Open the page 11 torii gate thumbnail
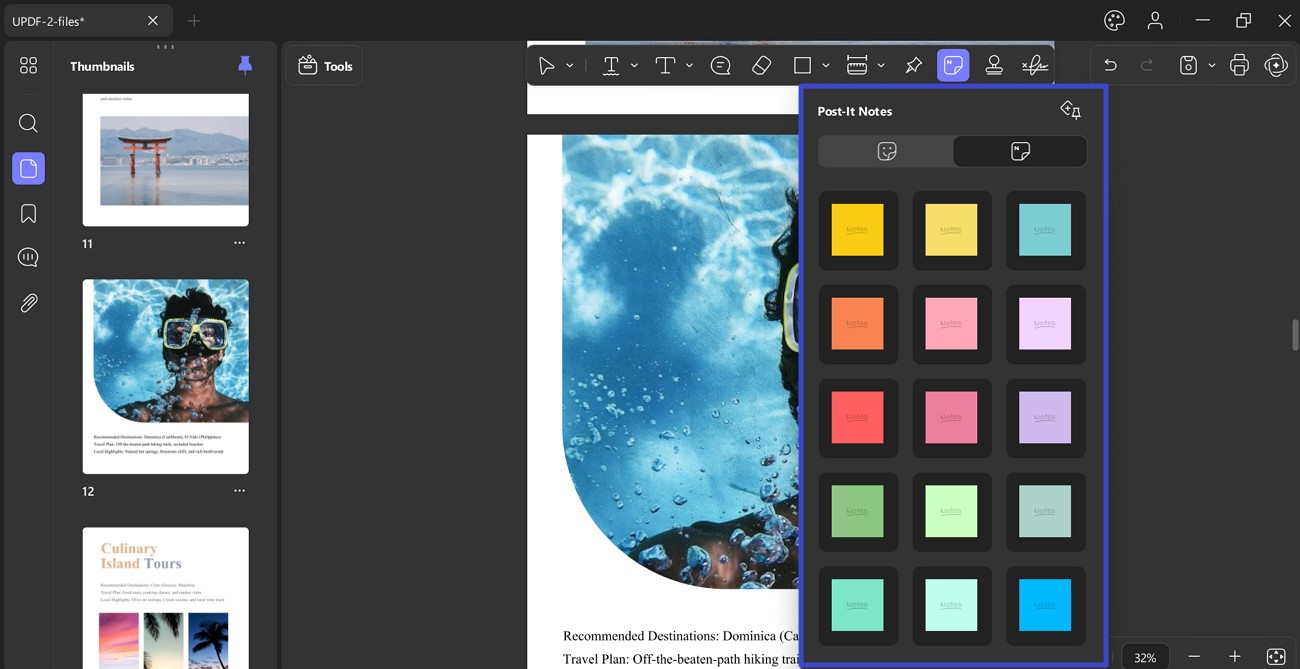The height and width of the screenshot is (669, 1300). (x=166, y=160)
